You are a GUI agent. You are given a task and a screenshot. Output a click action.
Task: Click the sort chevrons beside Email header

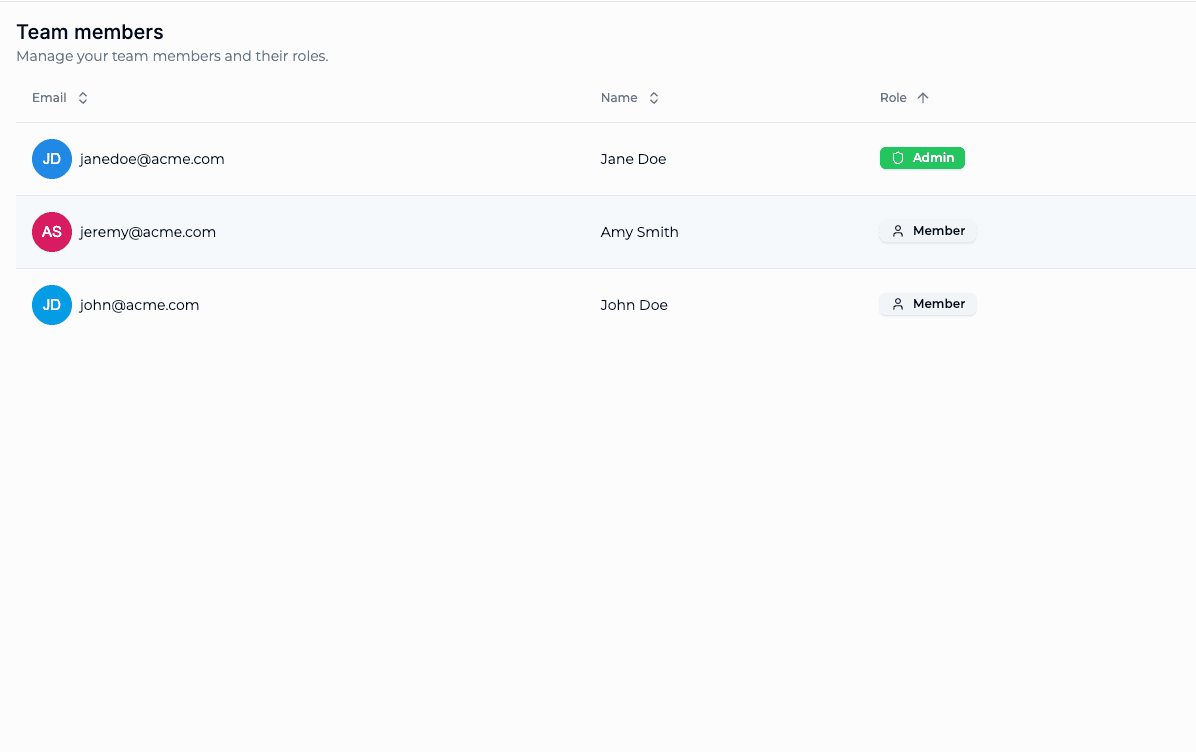[83, 98]
